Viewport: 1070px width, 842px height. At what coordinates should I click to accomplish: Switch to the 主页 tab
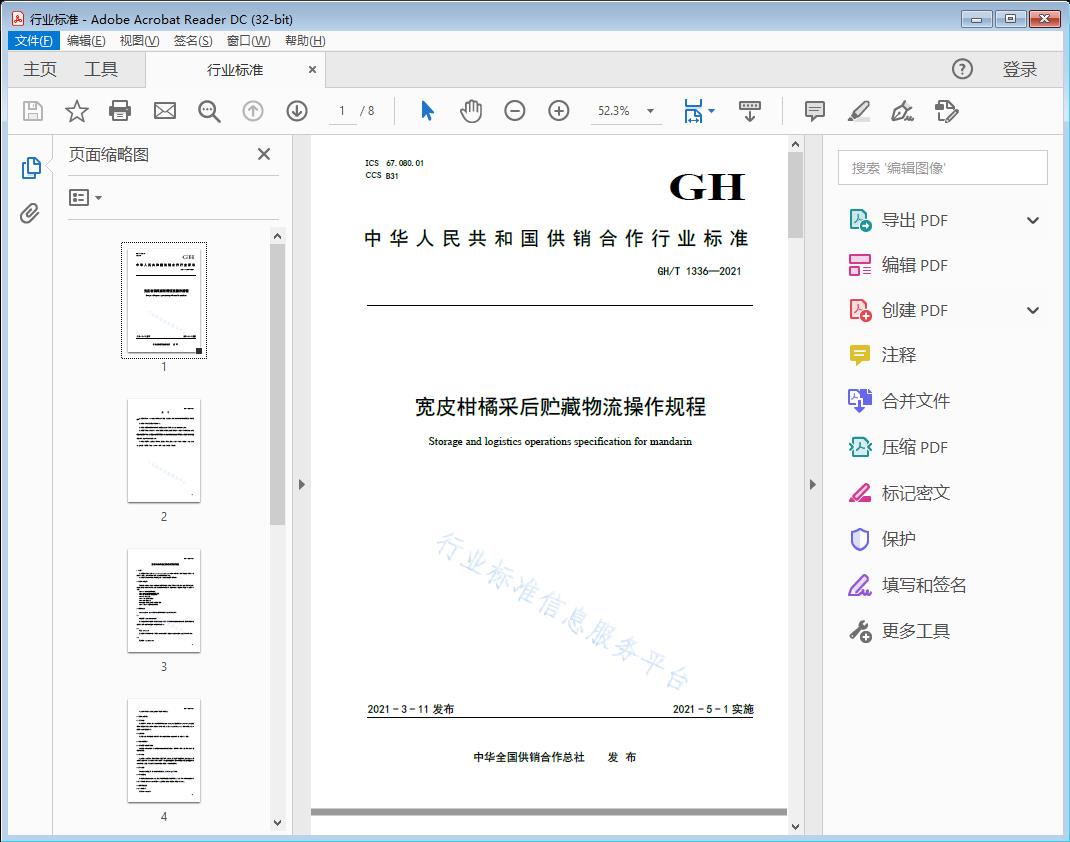point(40,69)
